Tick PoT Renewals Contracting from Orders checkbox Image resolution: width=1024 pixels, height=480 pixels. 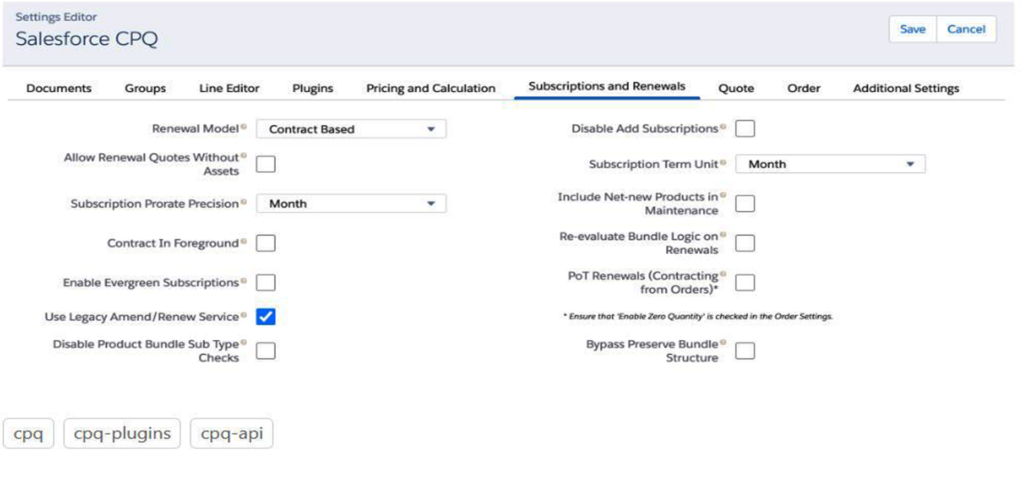pyautogui.click(x=744, y=283)
